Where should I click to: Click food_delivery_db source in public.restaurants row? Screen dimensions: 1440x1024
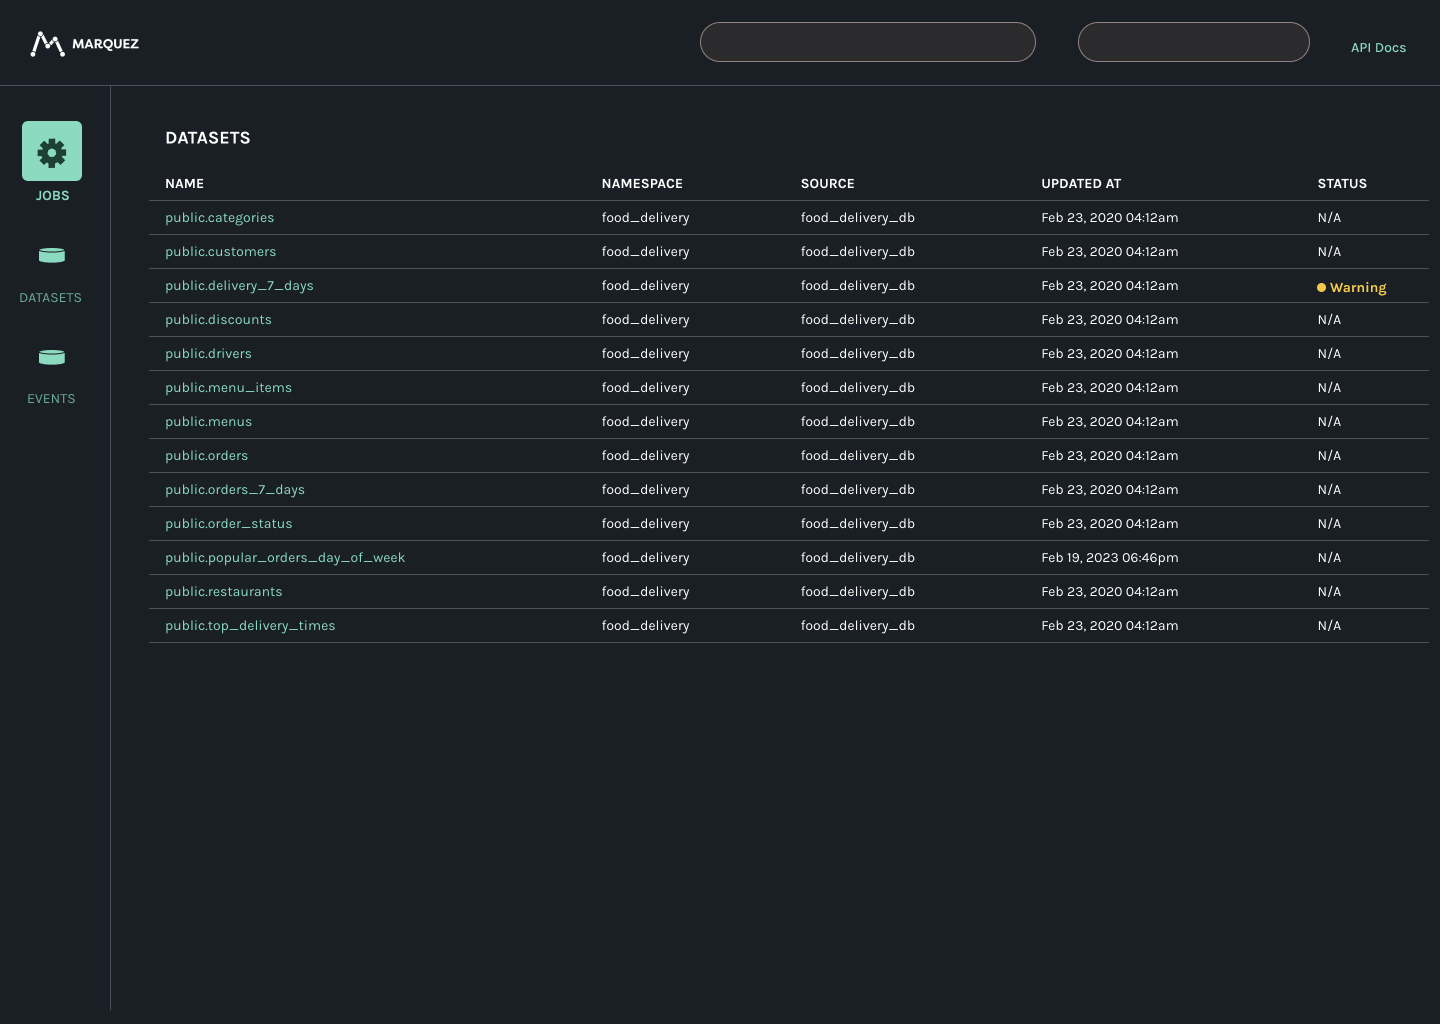pos(857,592)
